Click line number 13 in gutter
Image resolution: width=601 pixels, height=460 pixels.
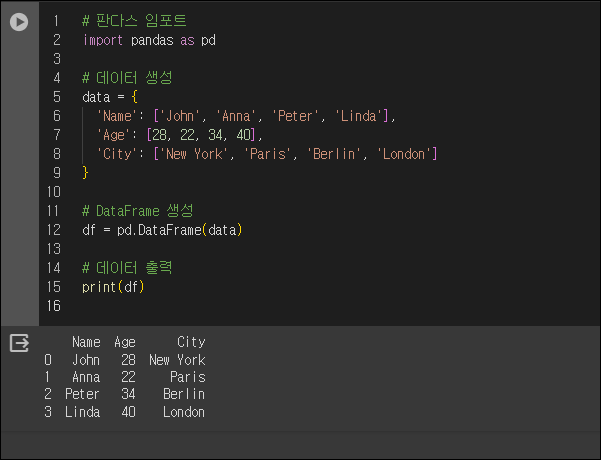tap(54, 249)
